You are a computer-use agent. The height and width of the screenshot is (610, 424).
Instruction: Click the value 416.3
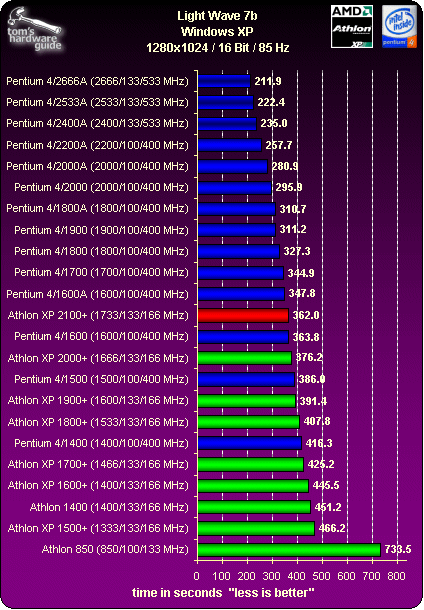319,443
